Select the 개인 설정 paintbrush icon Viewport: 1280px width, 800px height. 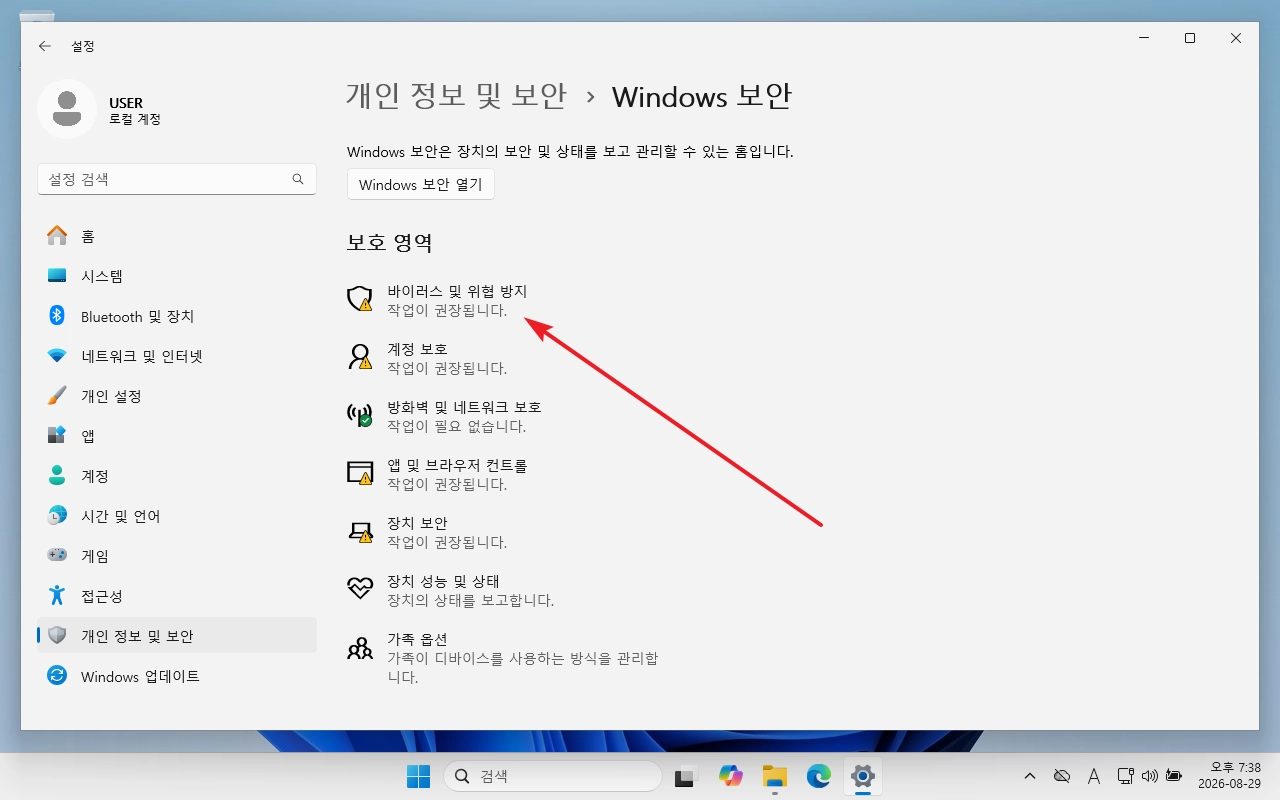[57, 396]
